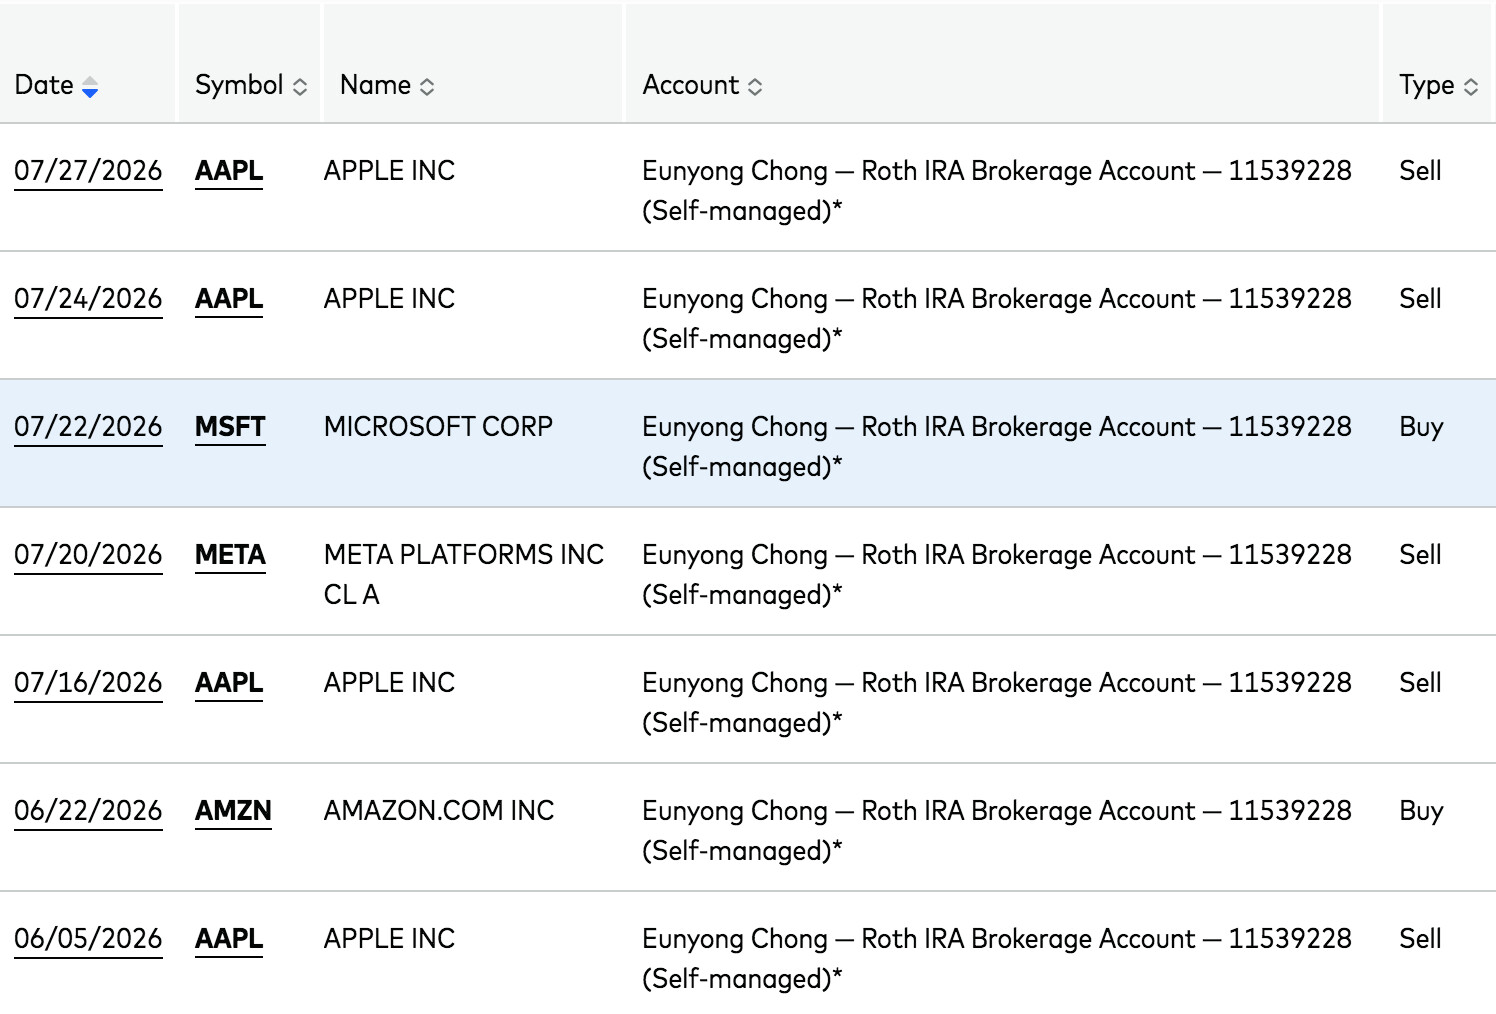The width and height of the screenshot is (1496, 1014).
Task: Click the Account column header label
Action: click(x=690, y=85)
